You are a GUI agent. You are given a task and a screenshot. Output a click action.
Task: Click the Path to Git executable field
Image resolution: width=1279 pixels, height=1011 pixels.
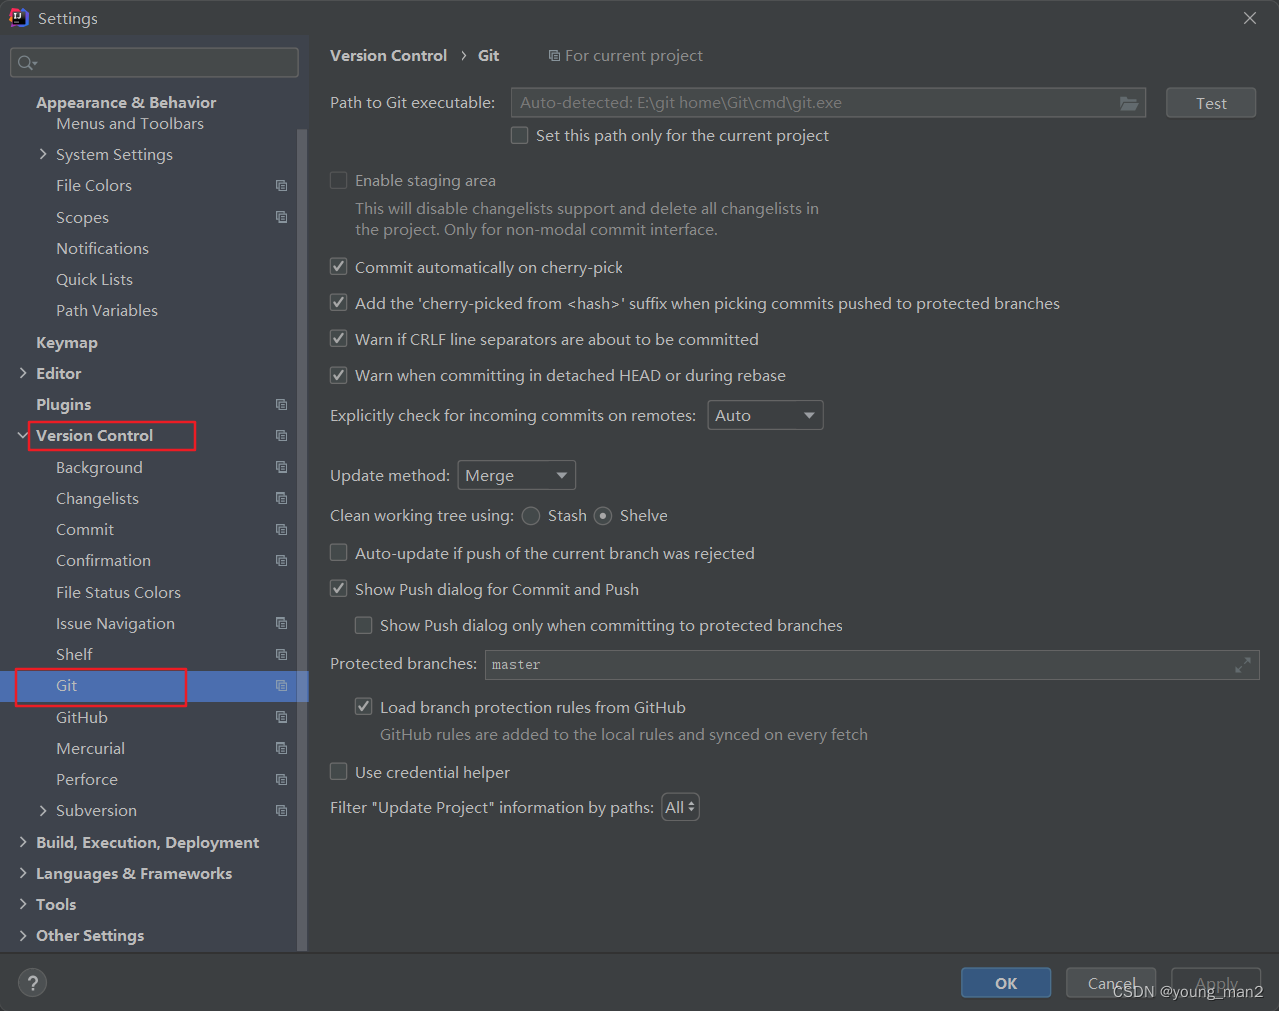[828, 103]
